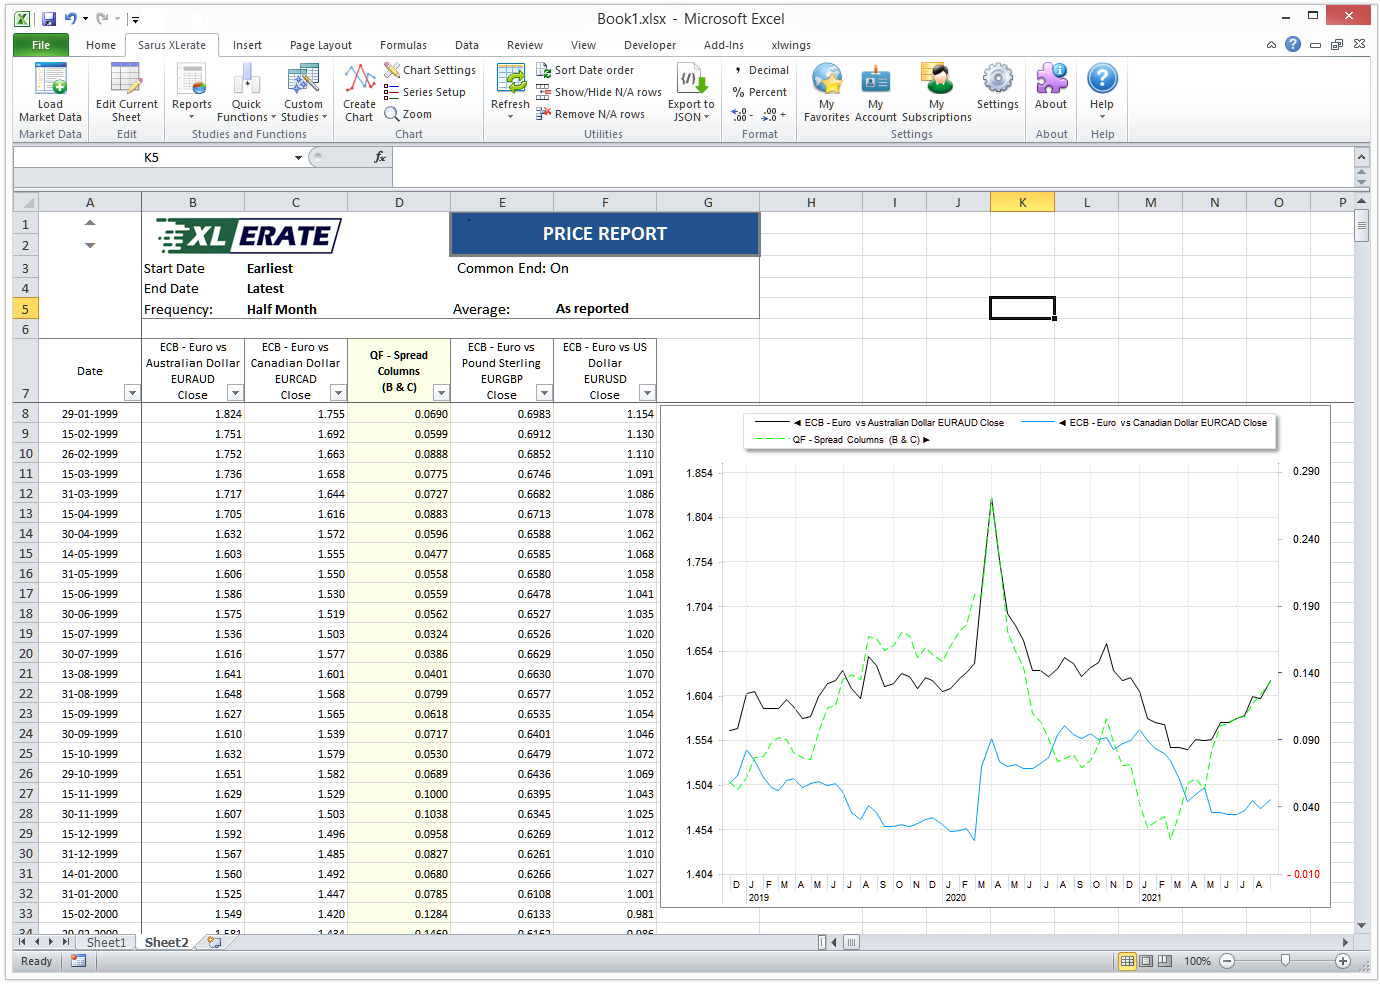Expand the Name Box dropdown arrow

[298, 158]
